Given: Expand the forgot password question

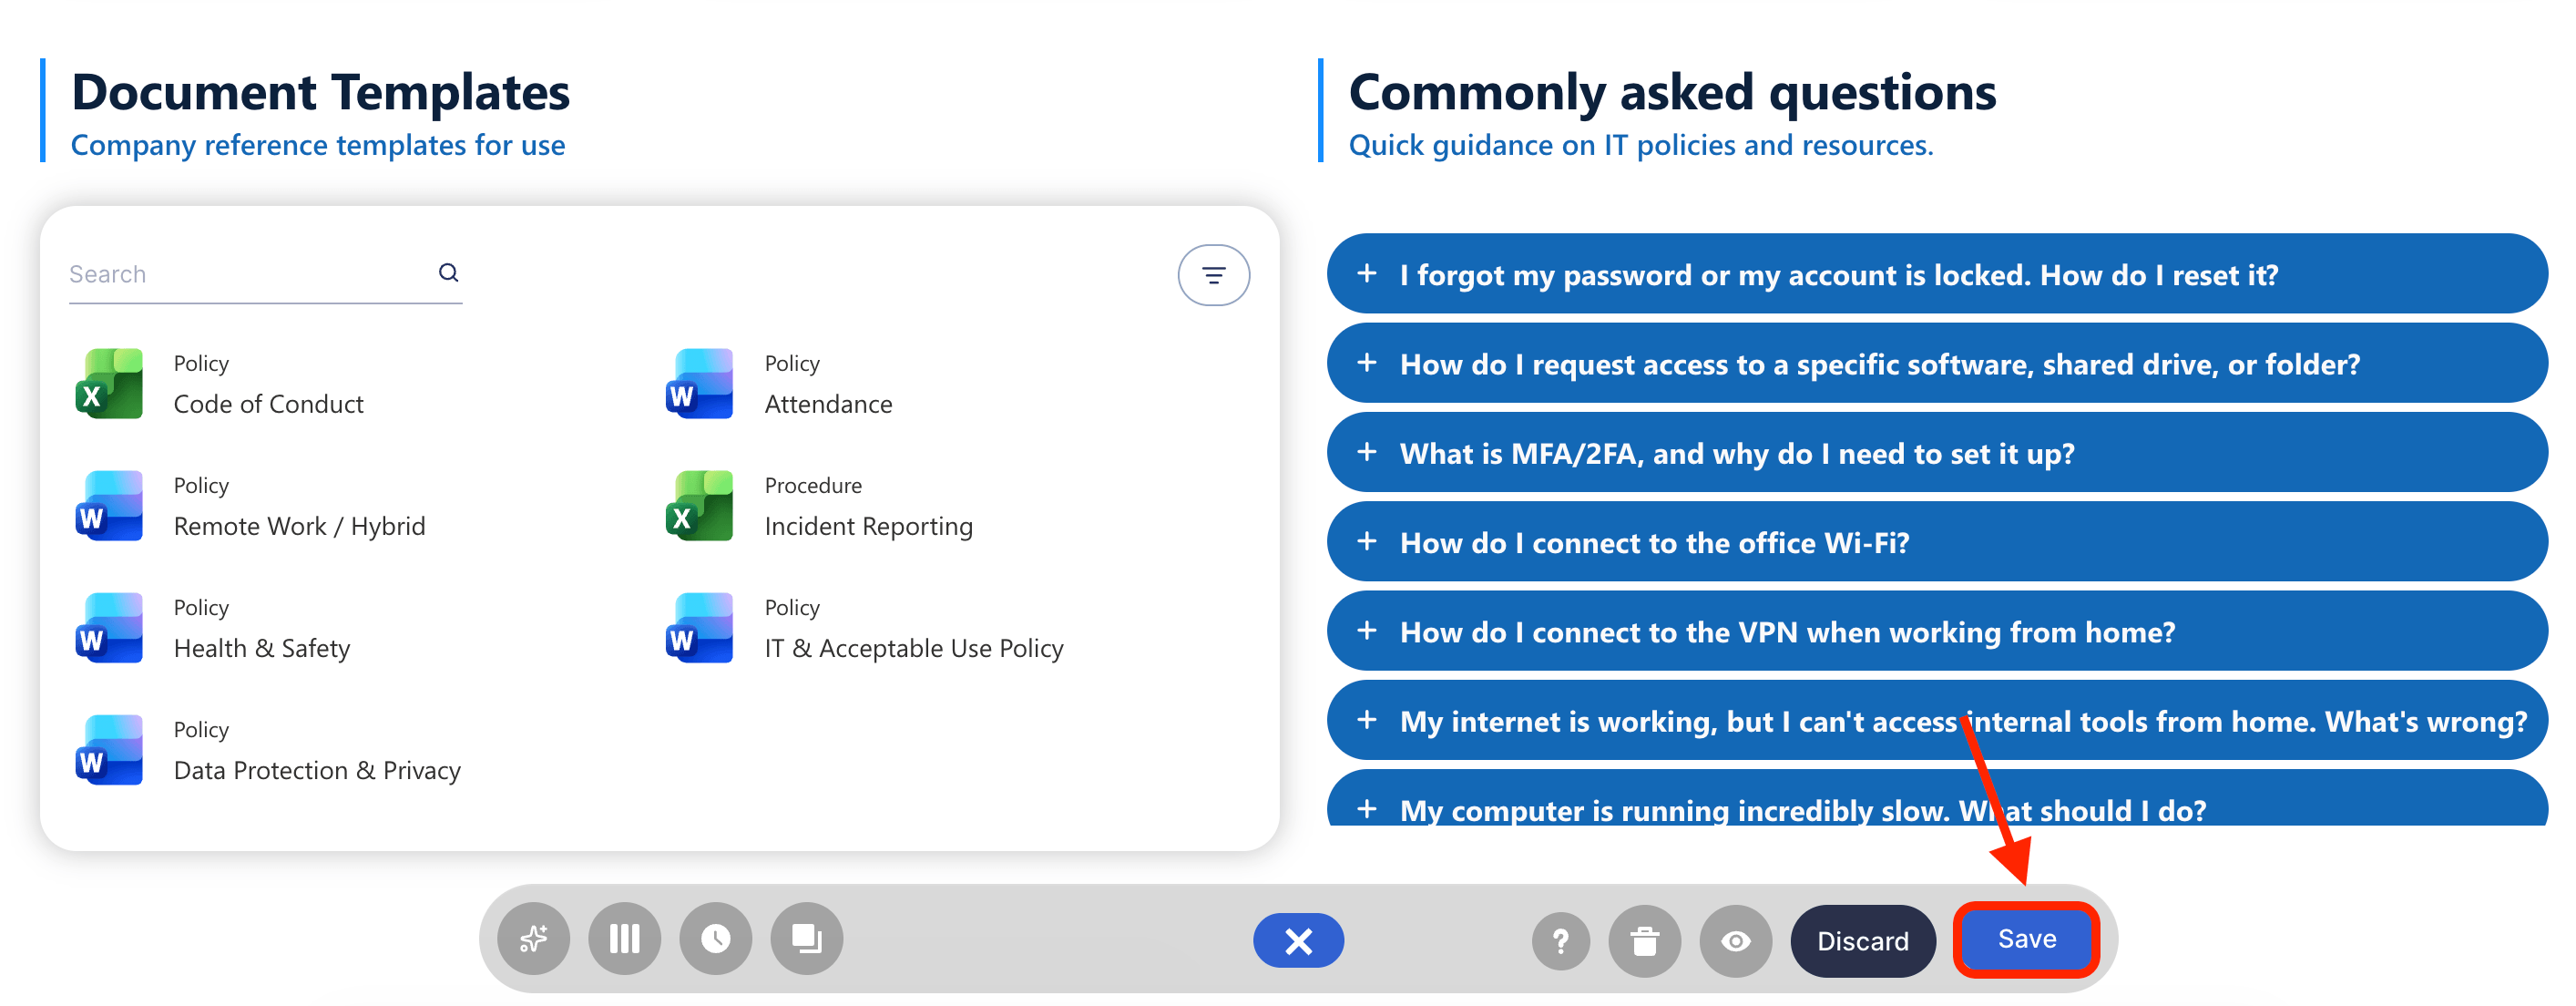Looking at the screenshot, I should (x=1936, y=274).
